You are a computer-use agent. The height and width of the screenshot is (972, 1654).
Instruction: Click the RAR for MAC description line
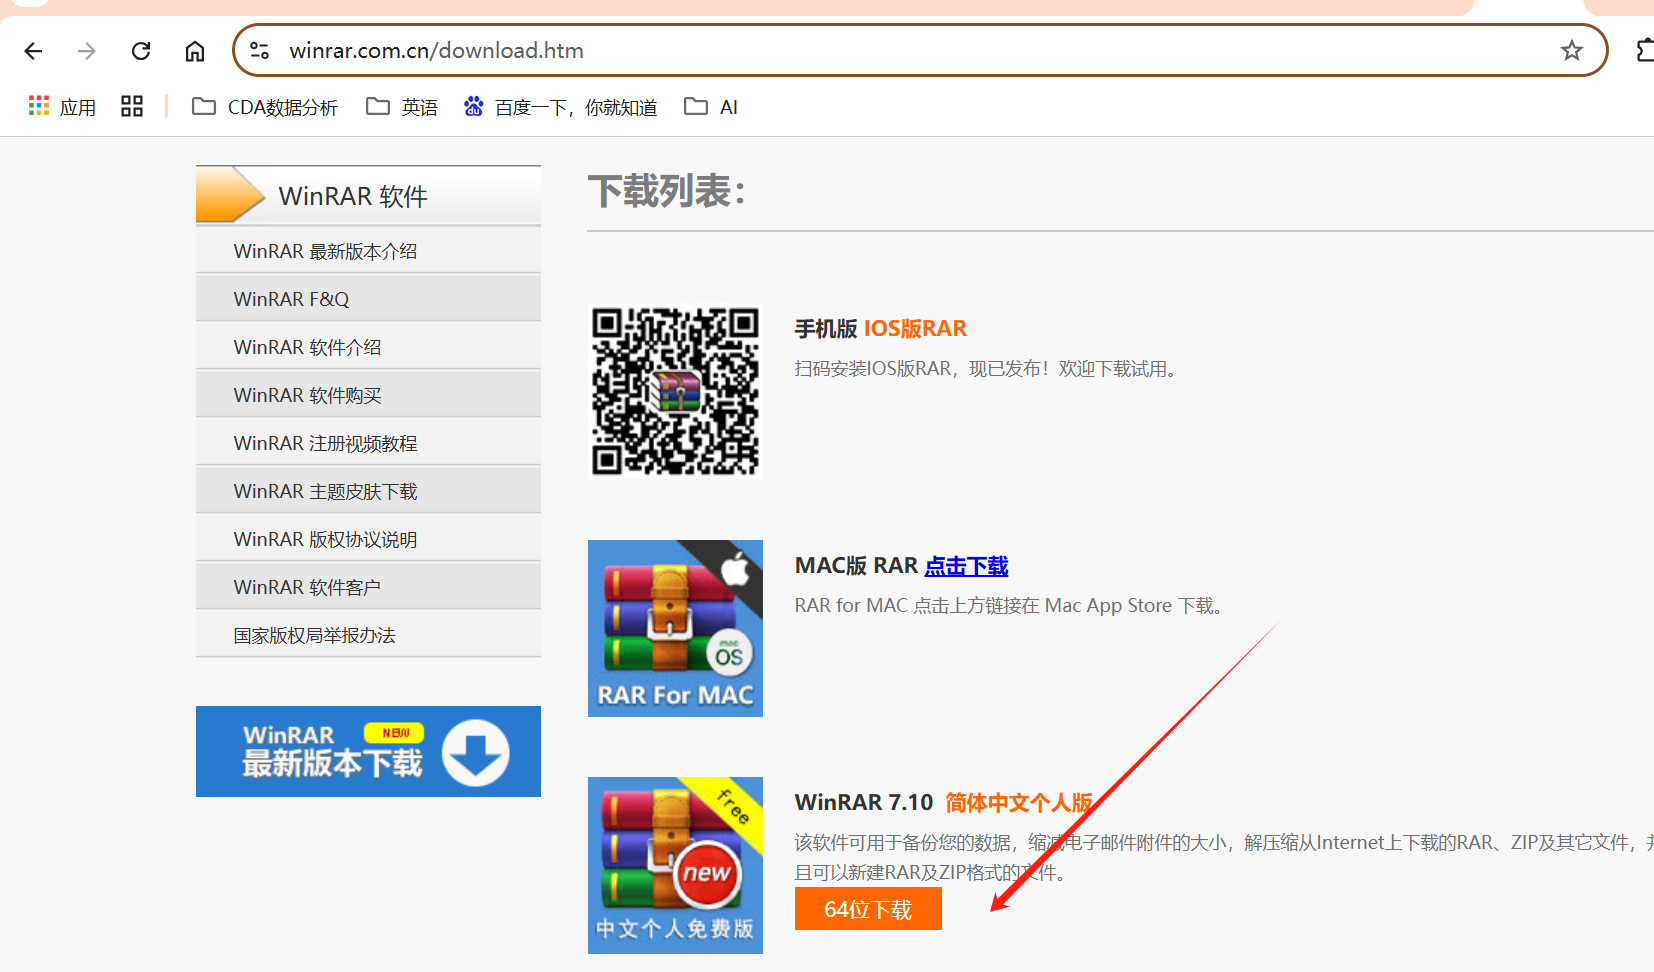pyautogui.click(x=1011, y=606)
